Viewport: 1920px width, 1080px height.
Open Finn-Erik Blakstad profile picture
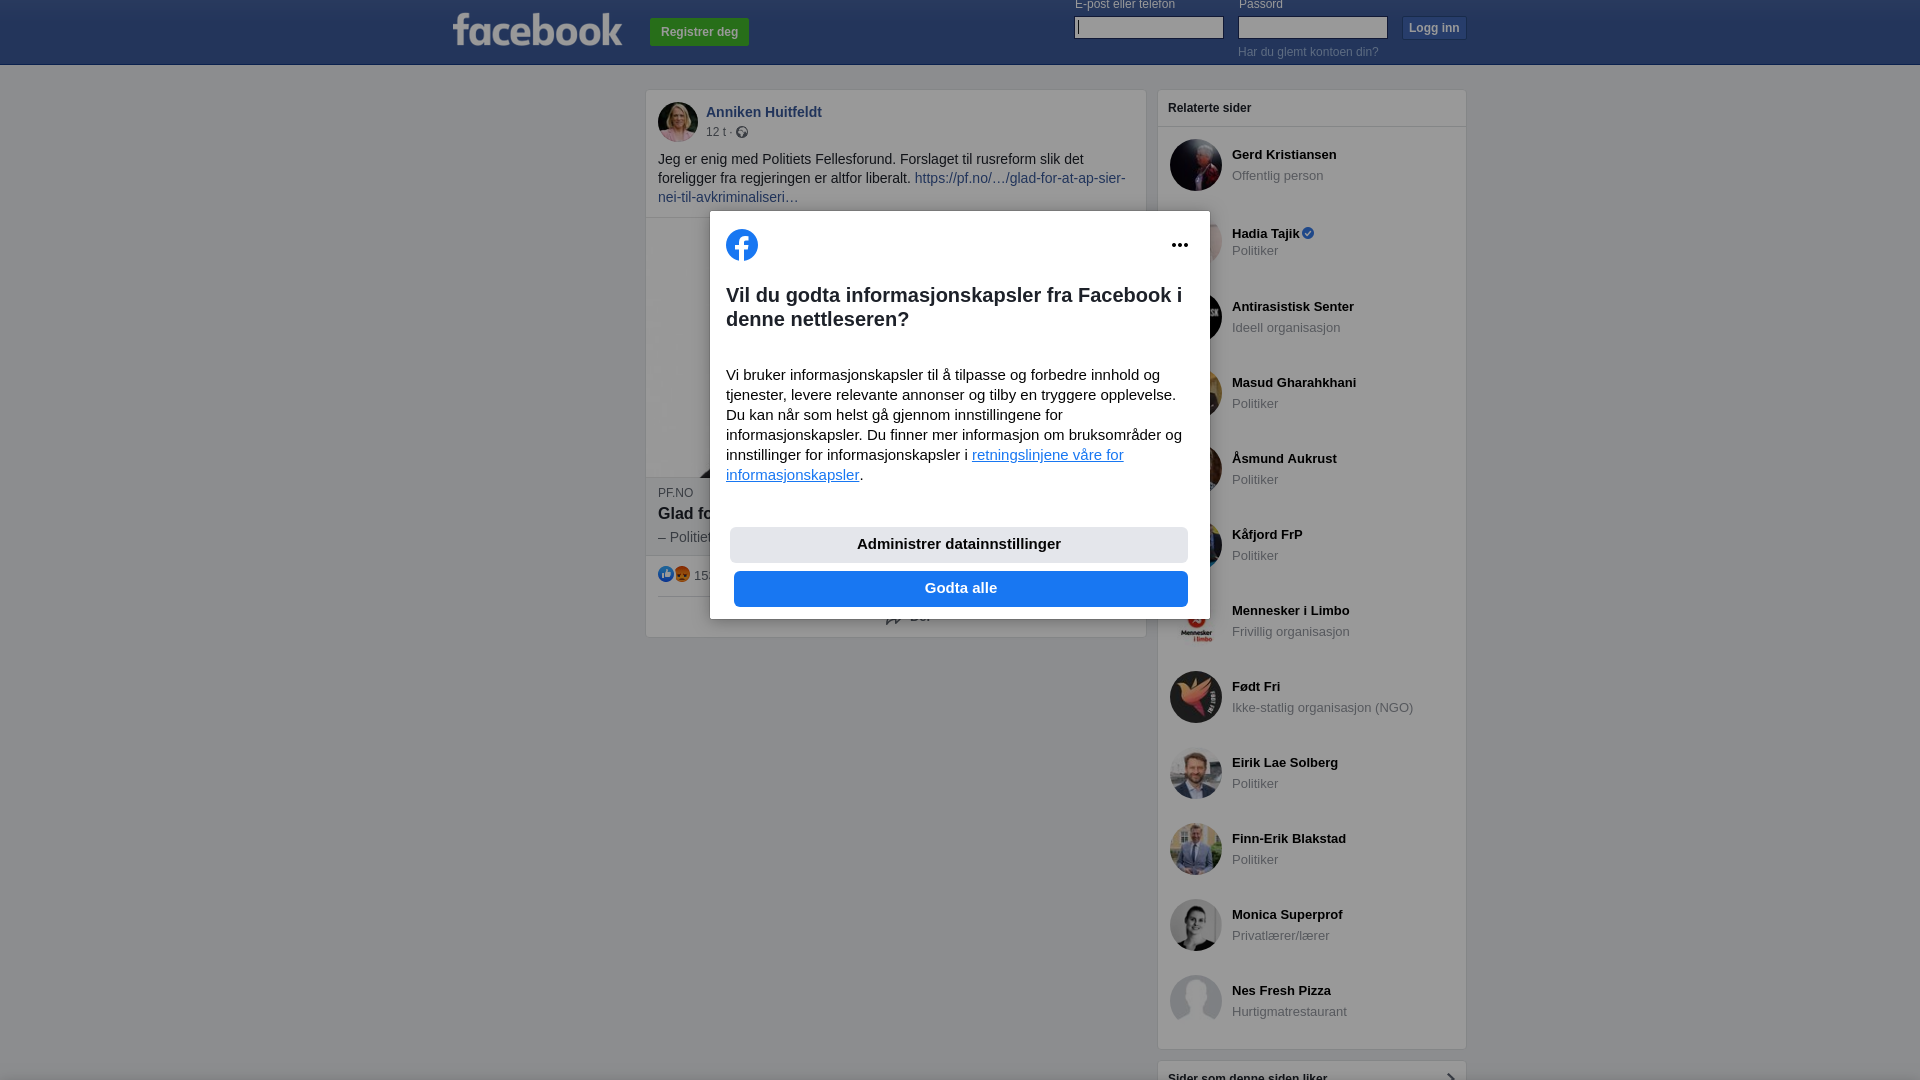1196,849
